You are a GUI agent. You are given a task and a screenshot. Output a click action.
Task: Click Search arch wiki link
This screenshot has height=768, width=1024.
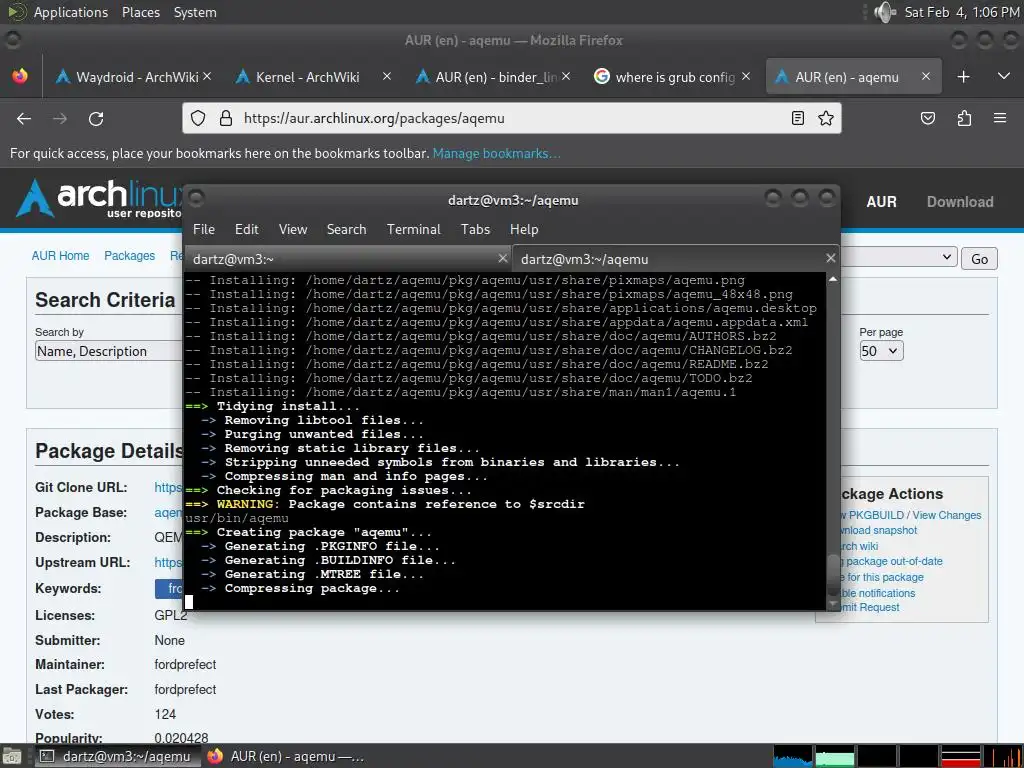[858, 546]
